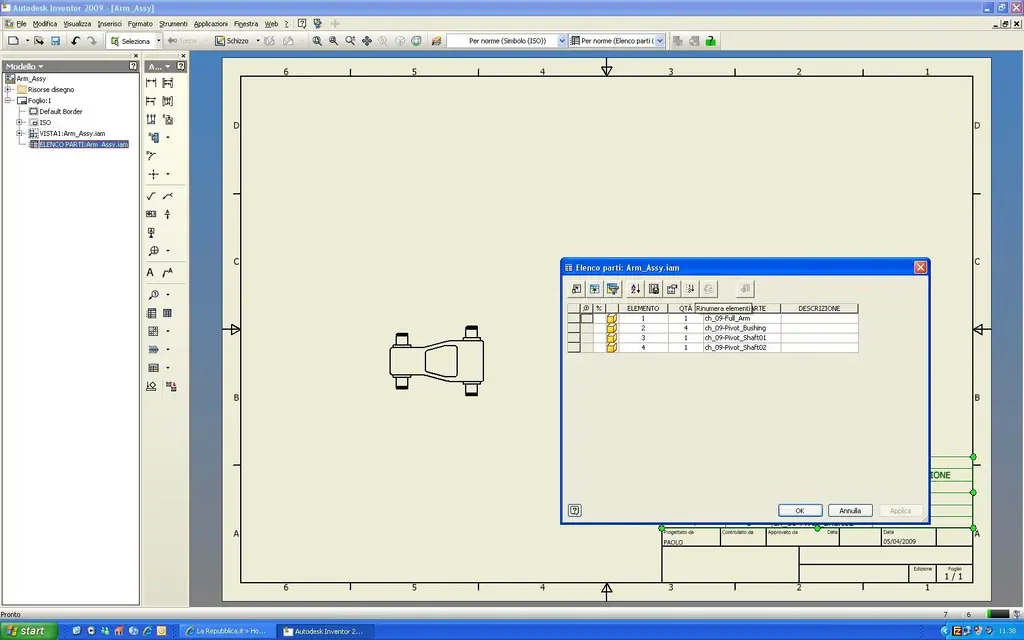Click the Schizzo button in toolbar
Image resolution: width=1024 pixels, height=640 pixels.
point(232,40)
